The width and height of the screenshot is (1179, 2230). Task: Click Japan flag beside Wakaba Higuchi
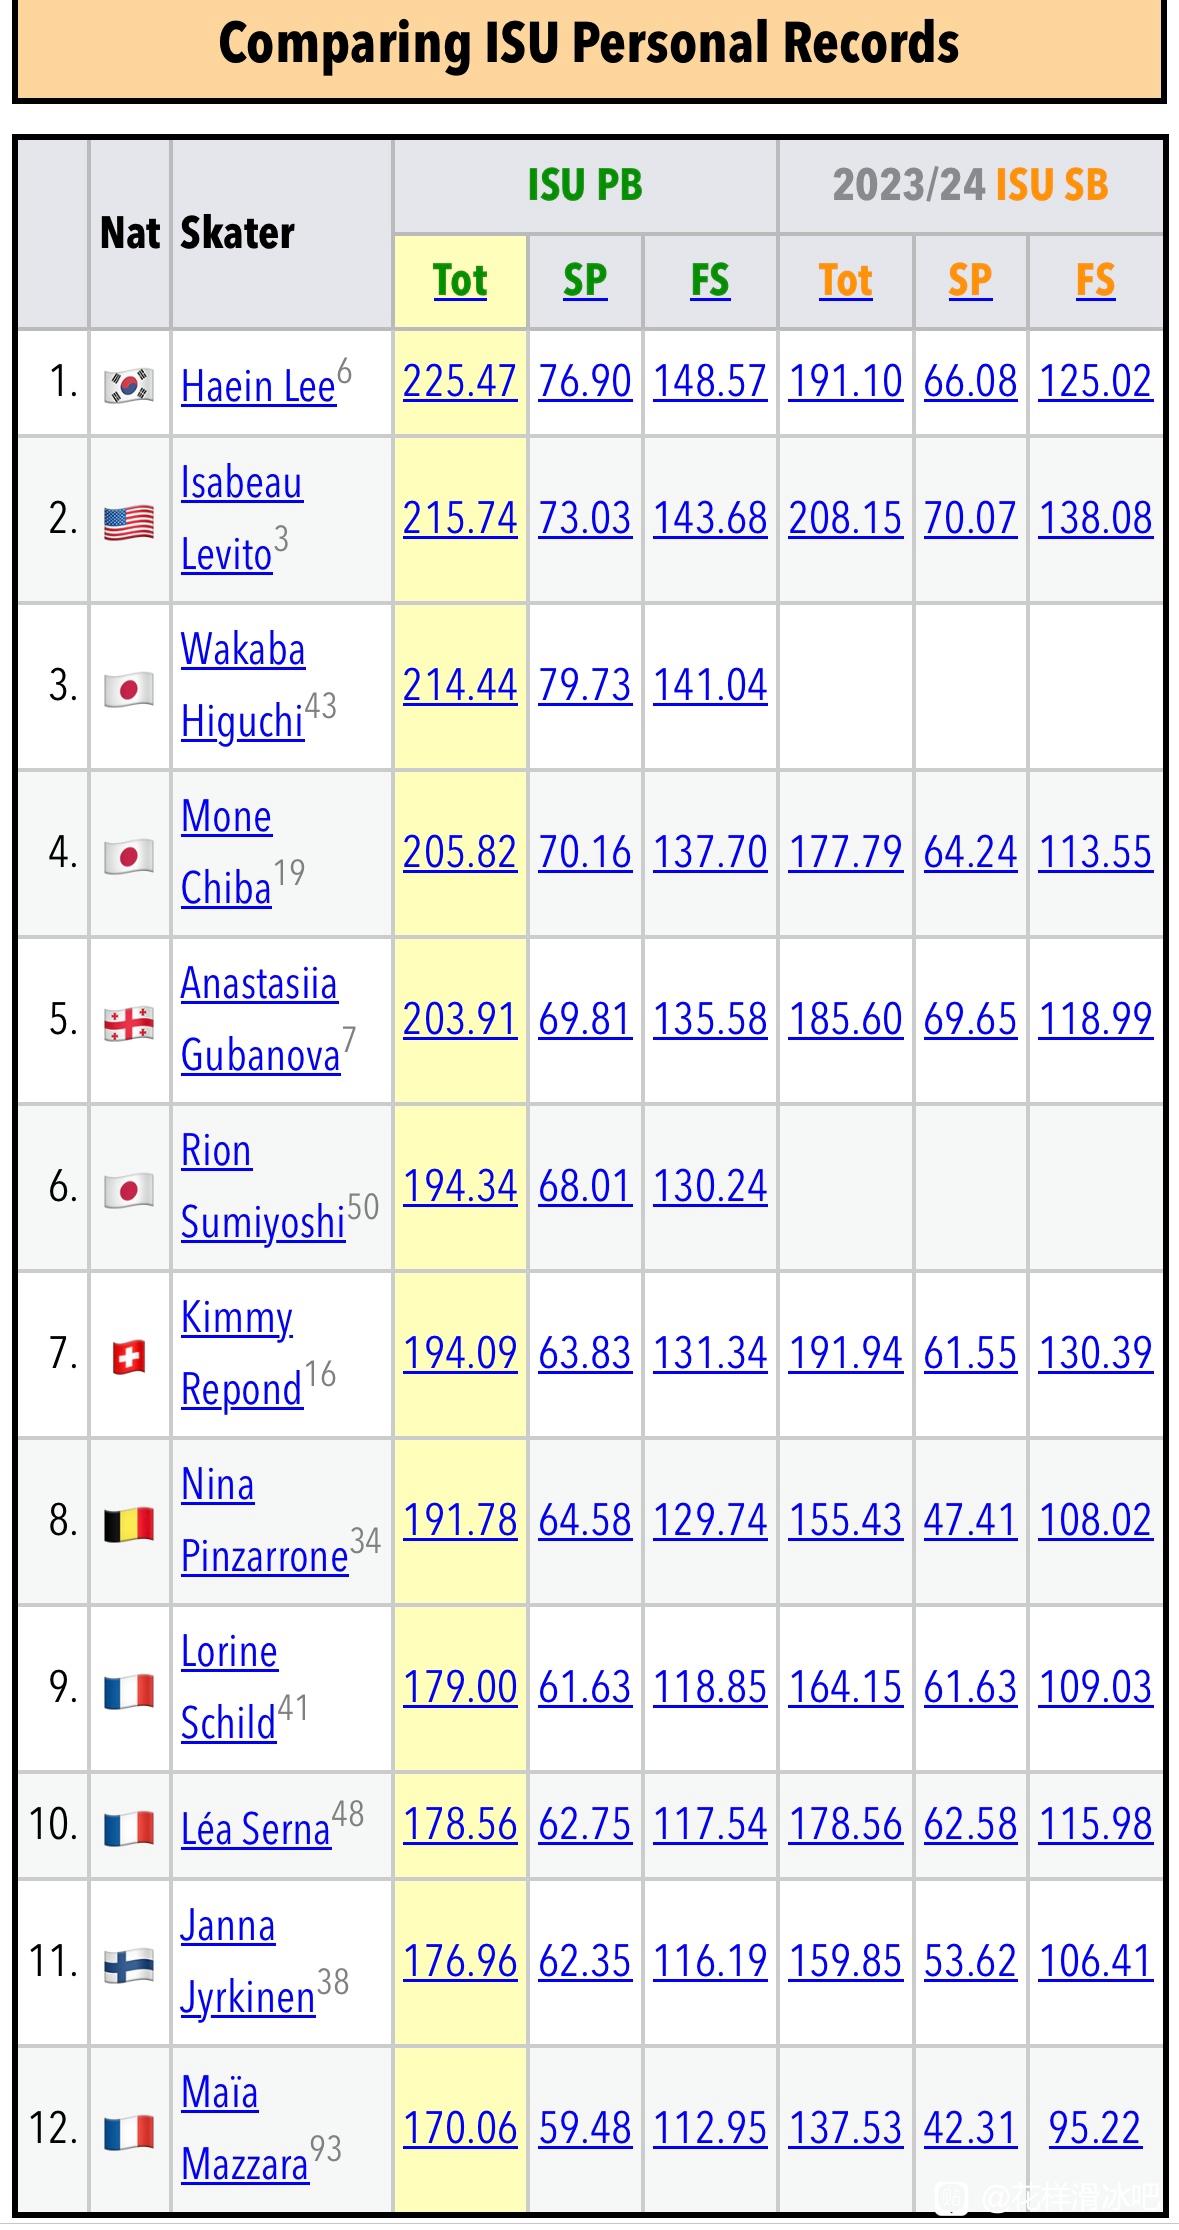129,688
